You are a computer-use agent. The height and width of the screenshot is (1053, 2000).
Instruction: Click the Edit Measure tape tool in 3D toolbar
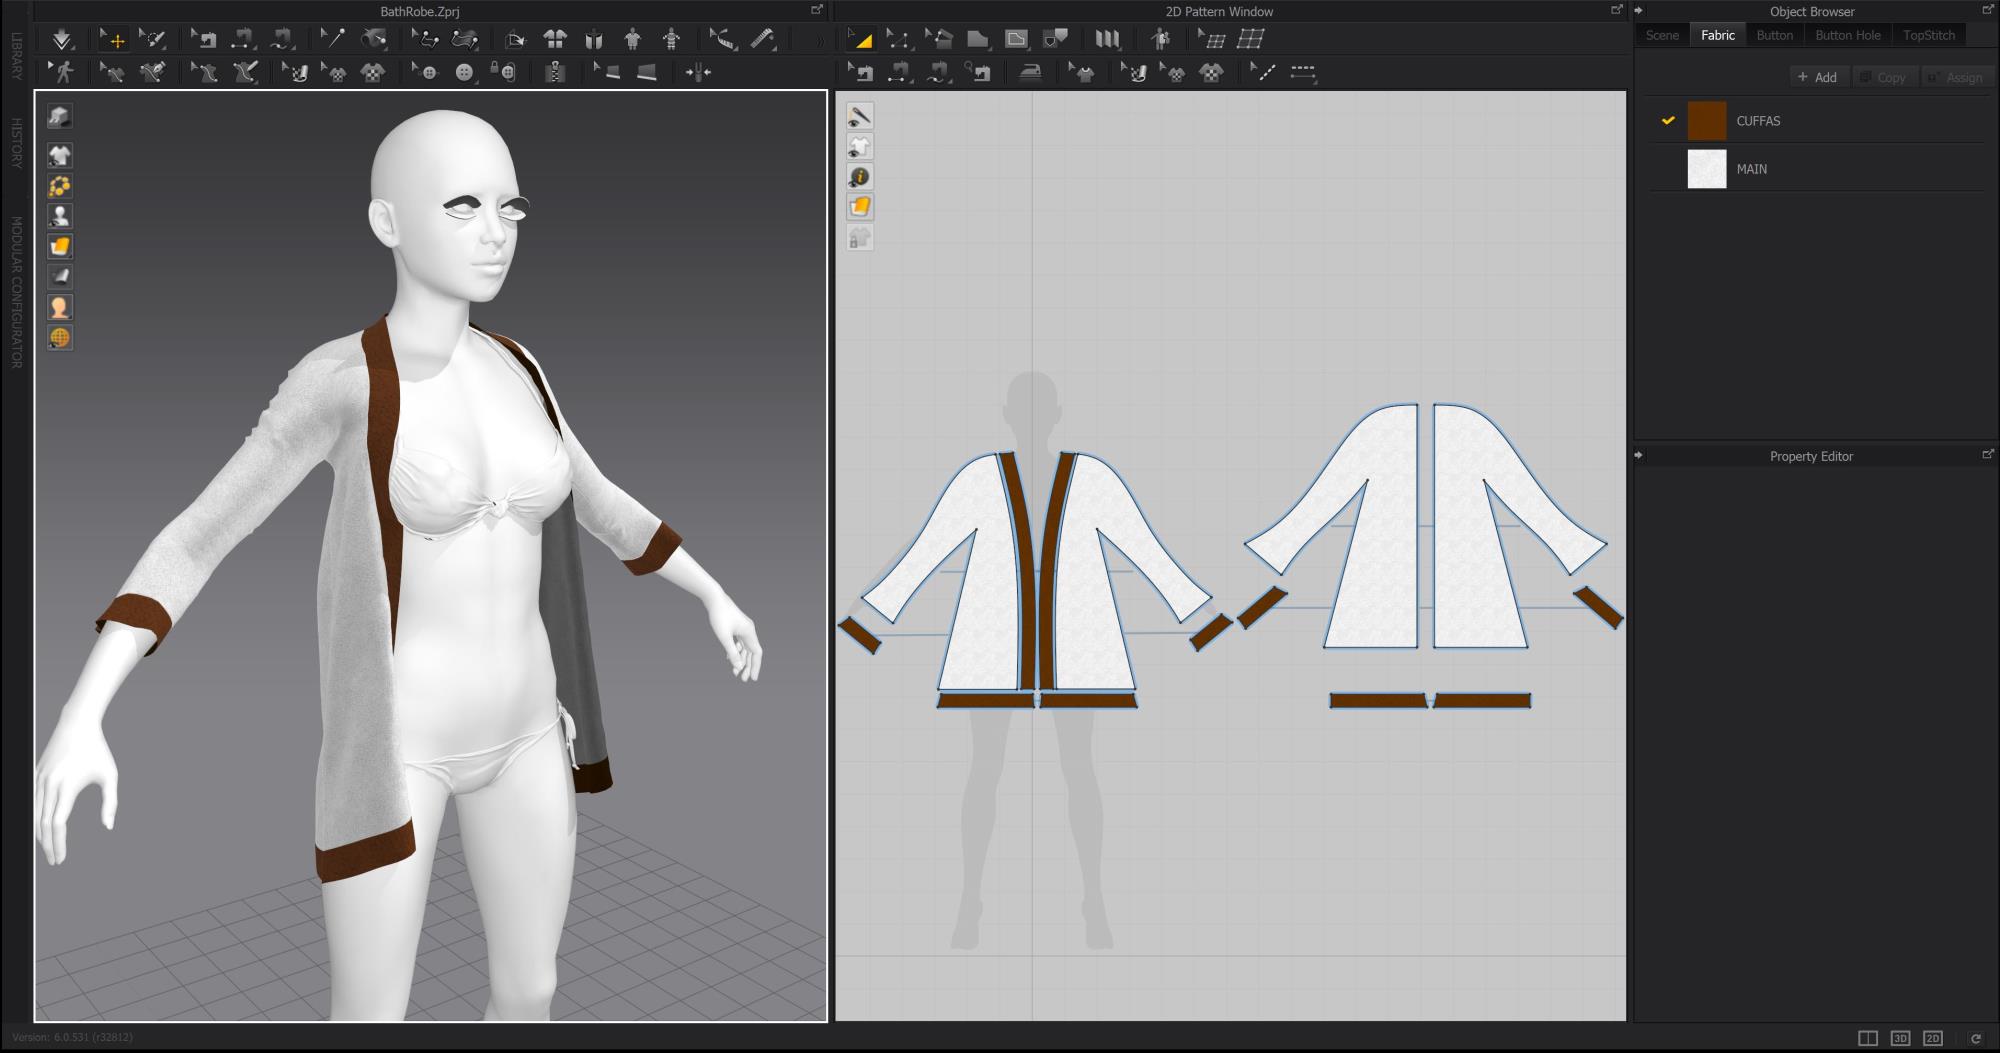point(722,39)
